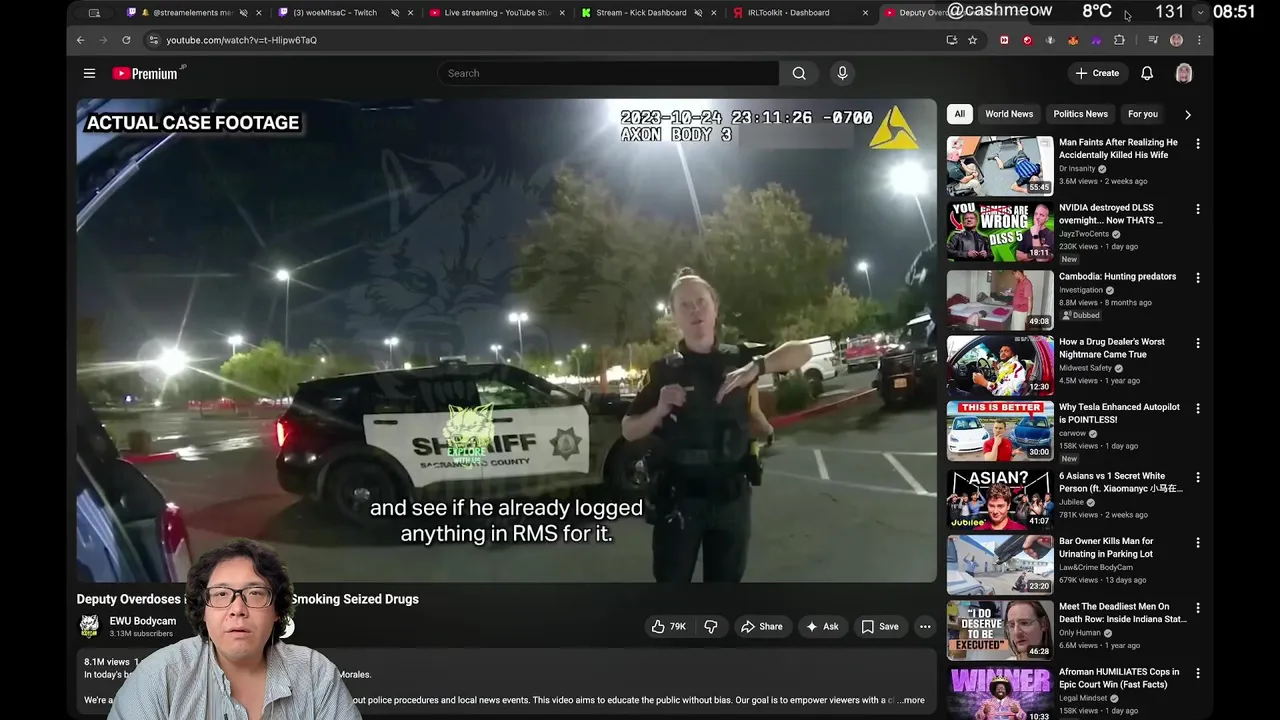This screenshot has height=720, width=1280.
Task: Open Chrome three-dot menu
Action: tap(1199, 40)
